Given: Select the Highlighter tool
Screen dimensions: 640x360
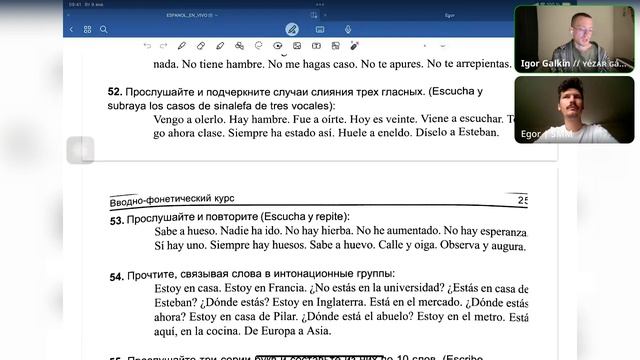Looking at the screenshot, I should (x=220, y=46).
